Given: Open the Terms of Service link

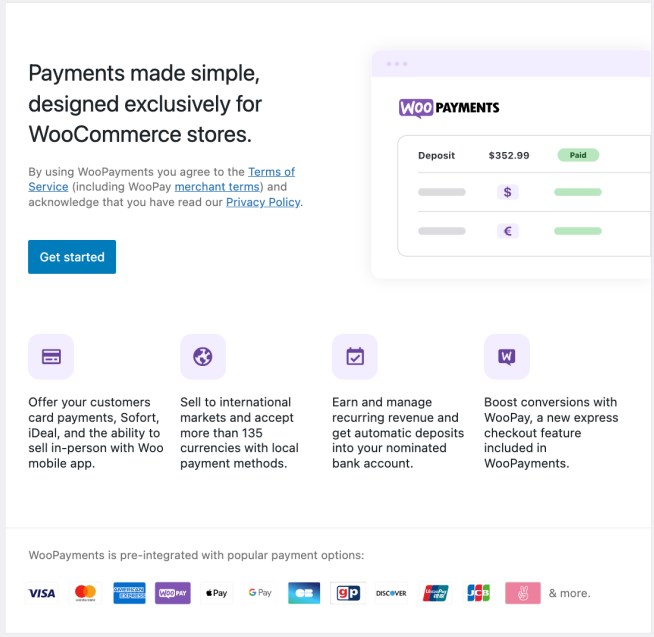Looking at the screenshot, I should coord(271,172).
